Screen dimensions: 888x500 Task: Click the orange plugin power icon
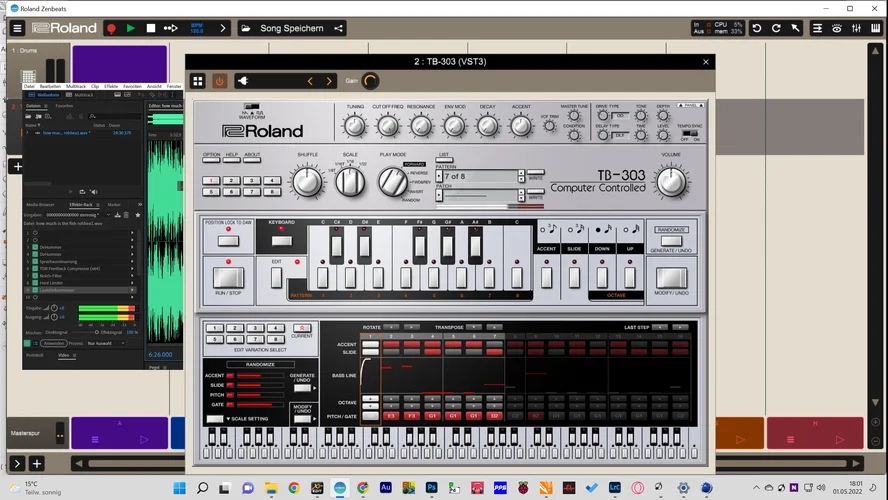click(x=219, y=81)
